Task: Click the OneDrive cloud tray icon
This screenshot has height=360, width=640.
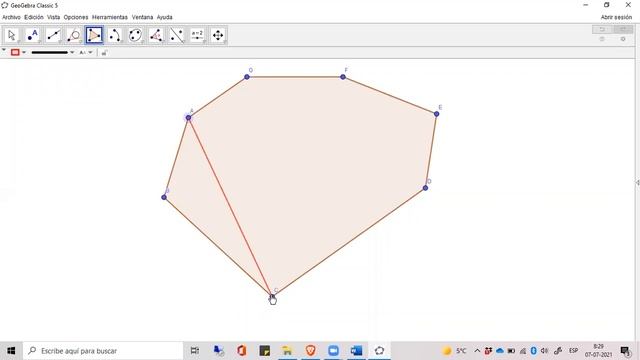Action: coord(500,351)
